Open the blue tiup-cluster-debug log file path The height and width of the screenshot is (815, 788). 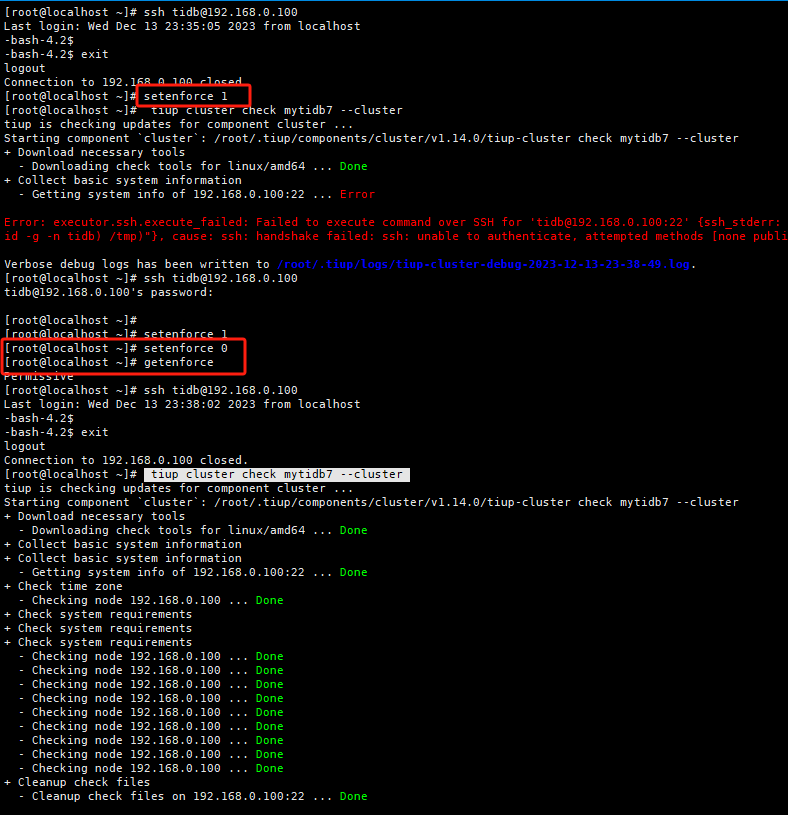click(x=484, y=264)
